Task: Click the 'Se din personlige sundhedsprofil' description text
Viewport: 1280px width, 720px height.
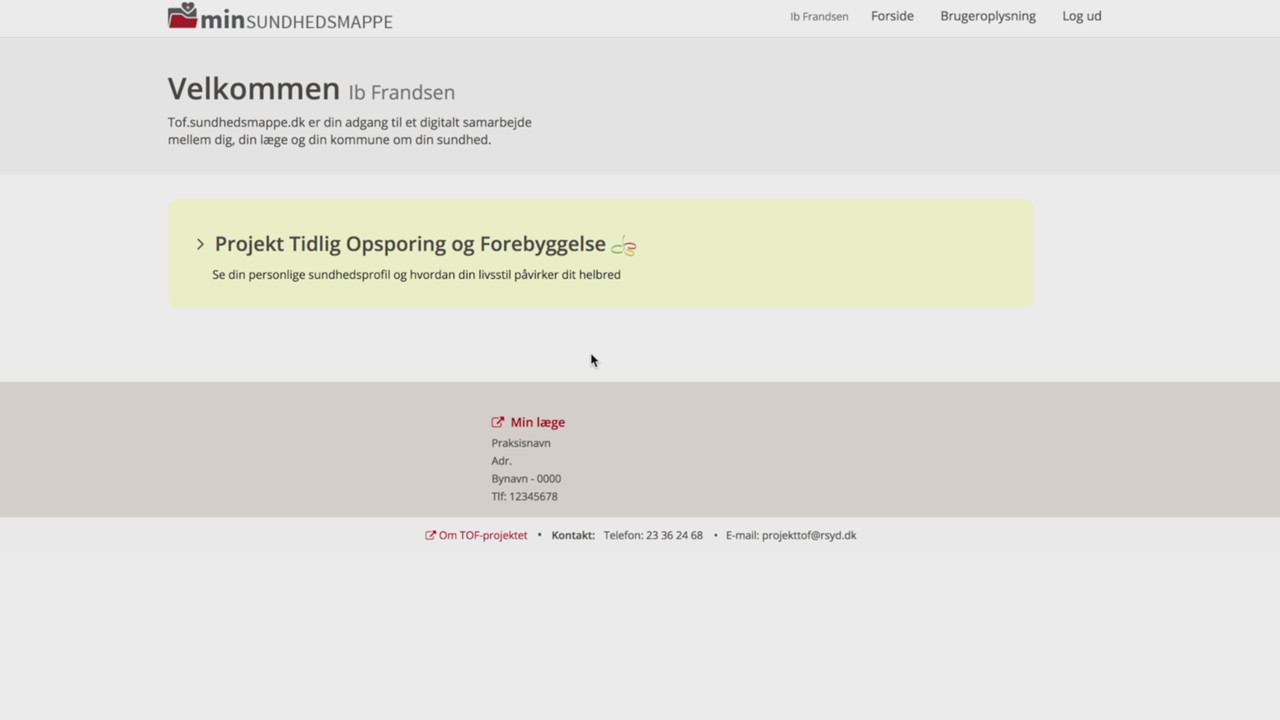Action: (x=416, y=275)
